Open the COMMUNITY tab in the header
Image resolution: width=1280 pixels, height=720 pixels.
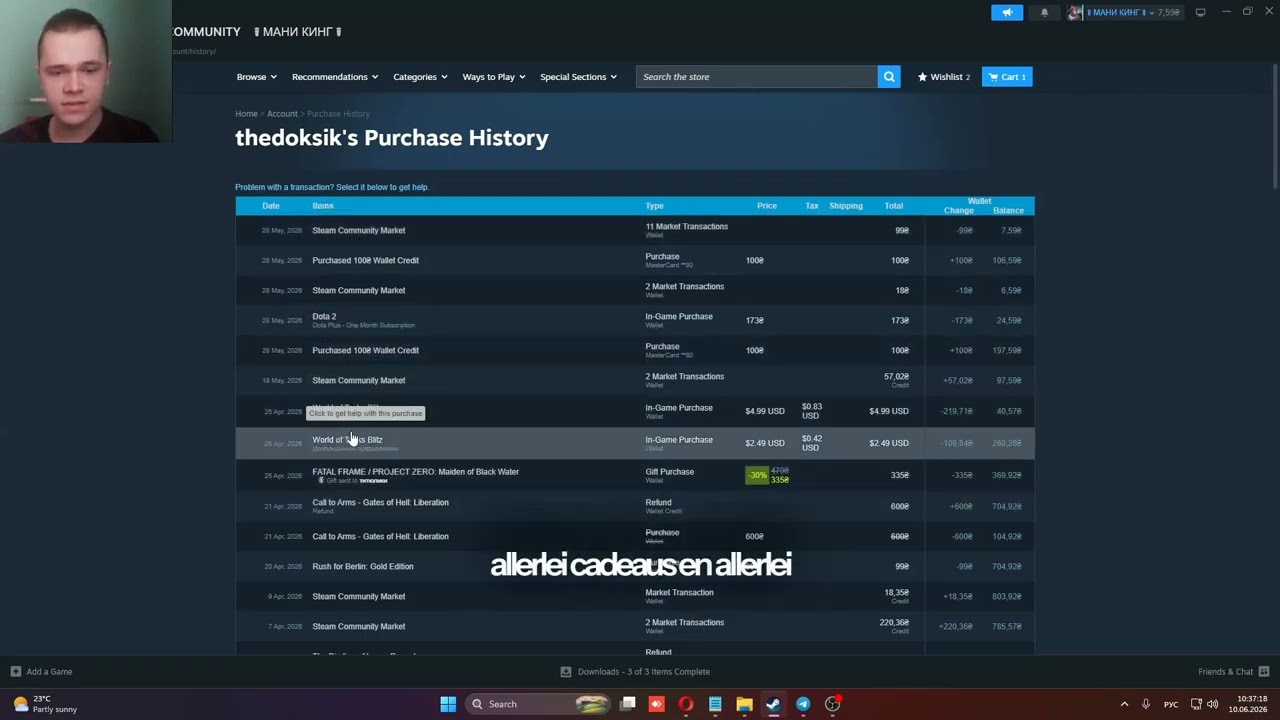[207, 32]
